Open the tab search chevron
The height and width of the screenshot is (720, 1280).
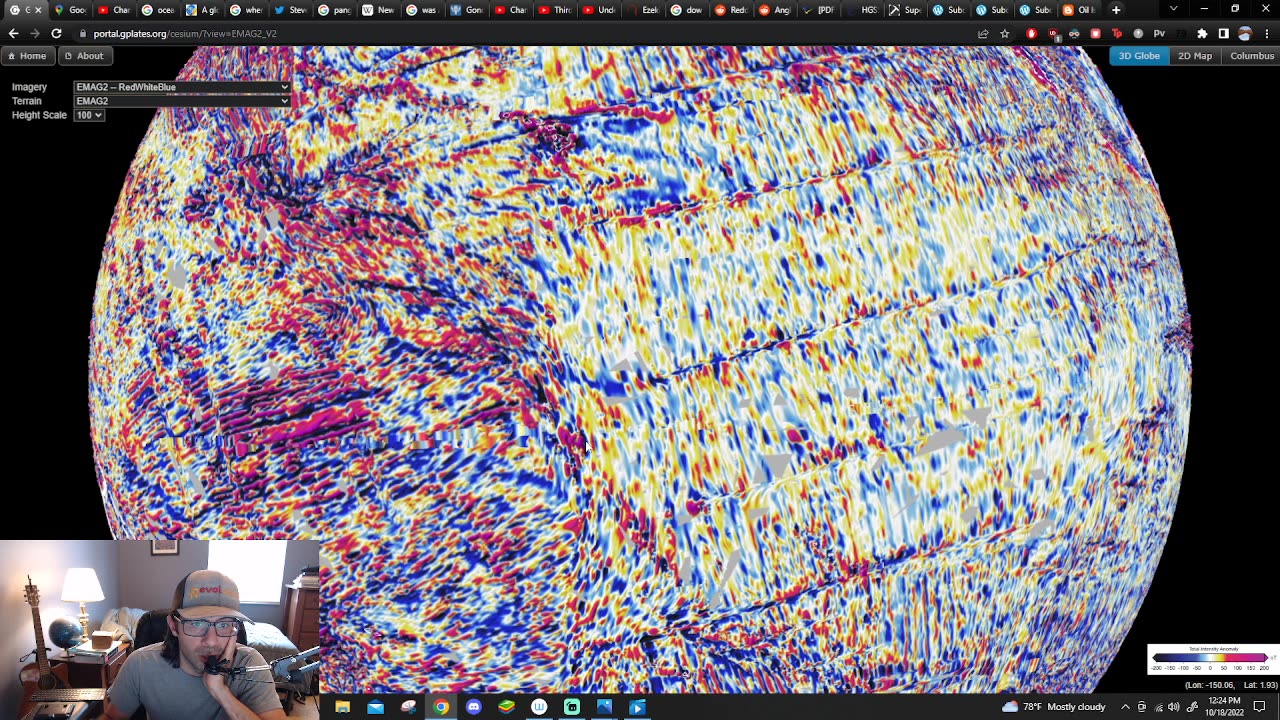[1173, 9]
